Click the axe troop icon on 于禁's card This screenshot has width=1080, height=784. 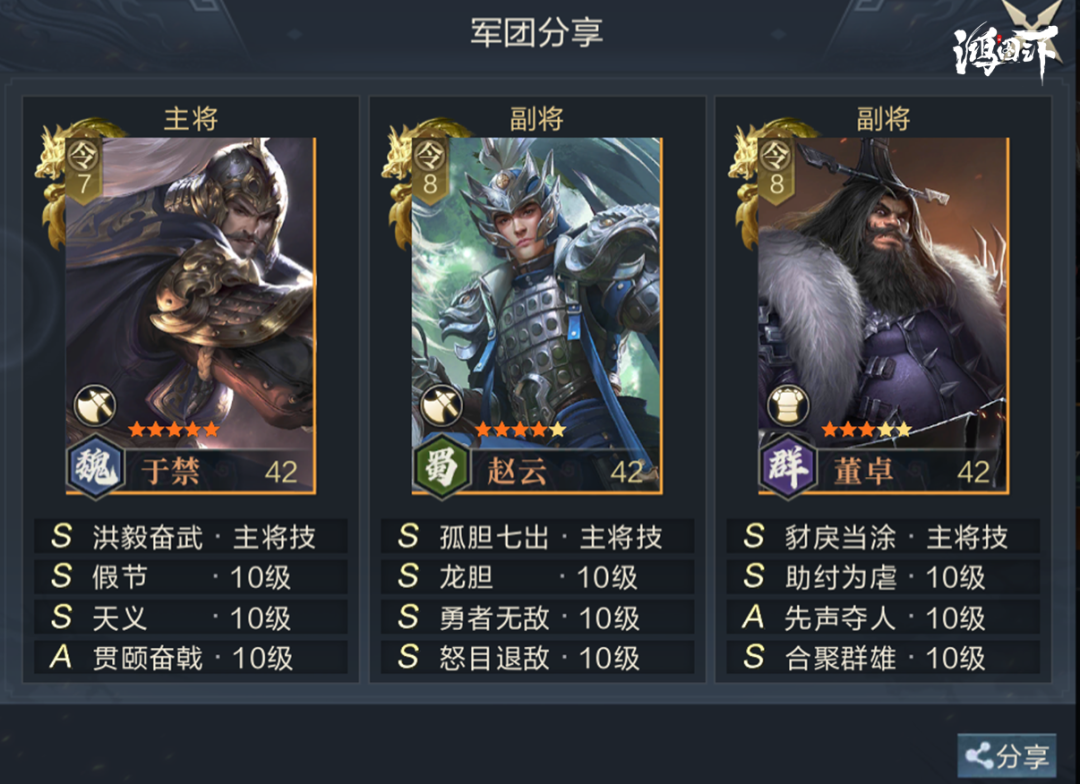click(95, 405)
